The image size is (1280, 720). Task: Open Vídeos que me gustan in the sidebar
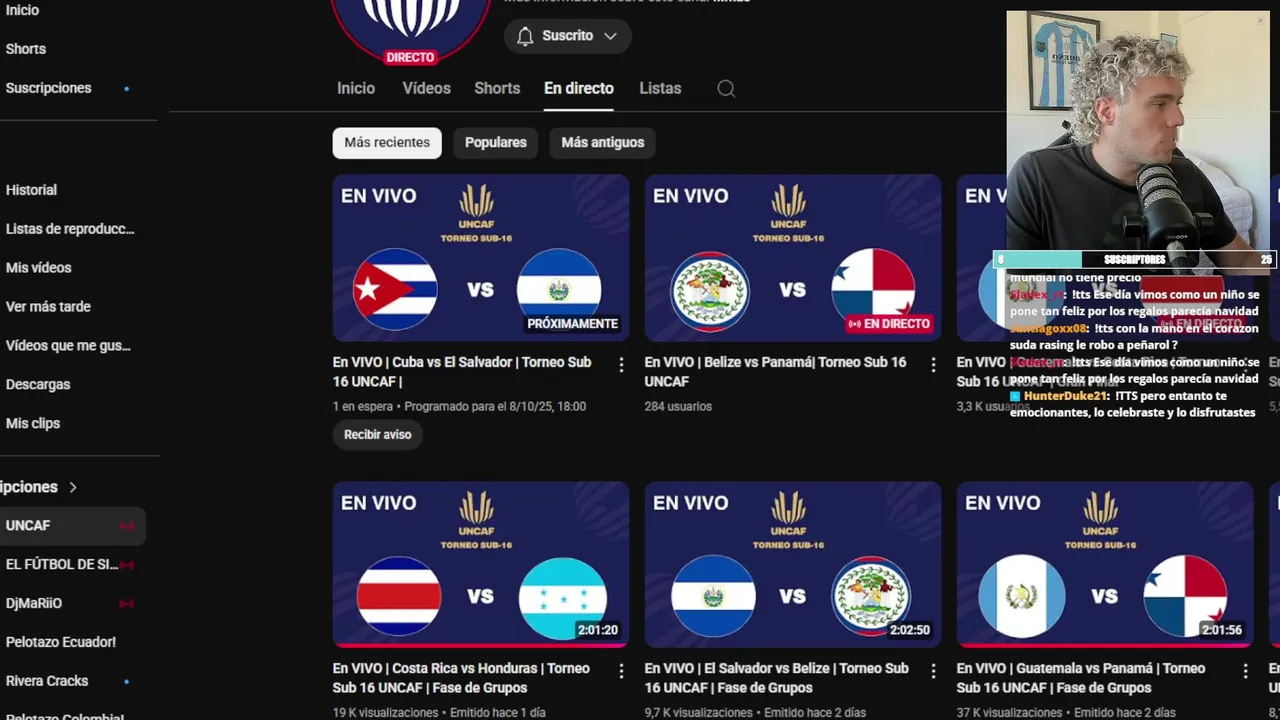click(68, 346)
